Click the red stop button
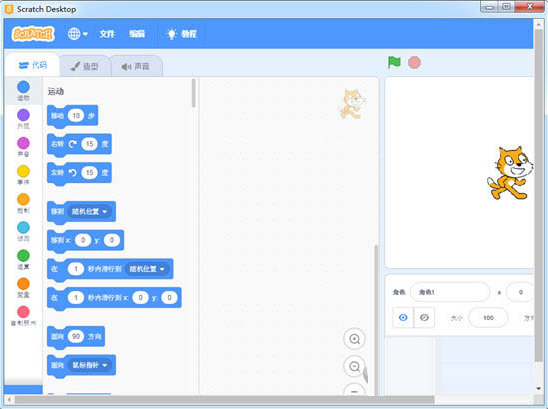 click(414, 63)
